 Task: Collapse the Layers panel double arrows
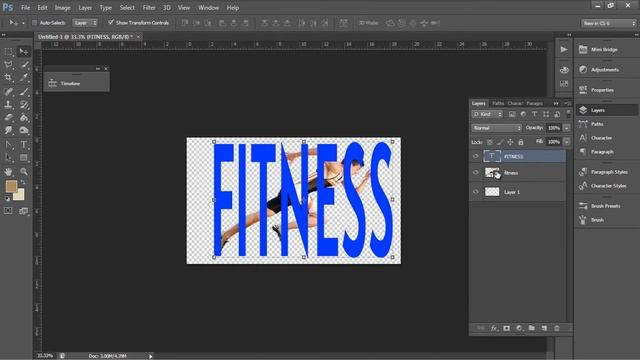(556, 103)
